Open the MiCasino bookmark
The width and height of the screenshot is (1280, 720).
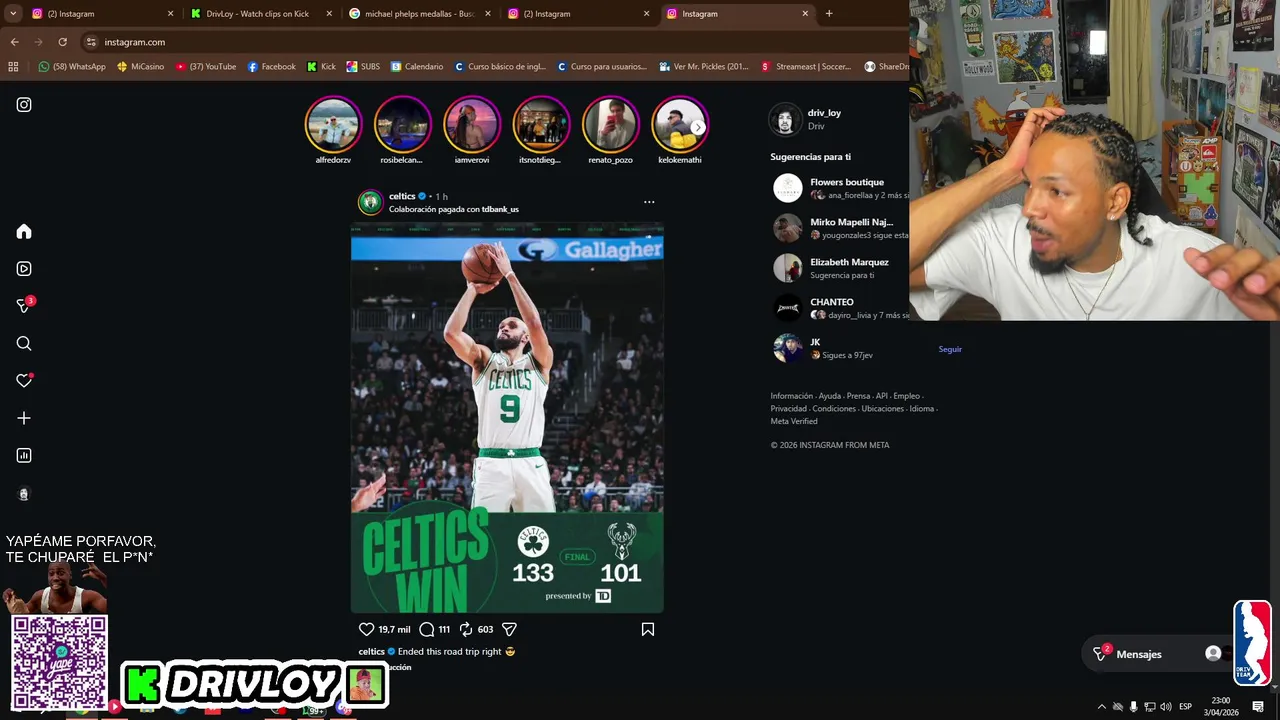[x=140, y=67]
